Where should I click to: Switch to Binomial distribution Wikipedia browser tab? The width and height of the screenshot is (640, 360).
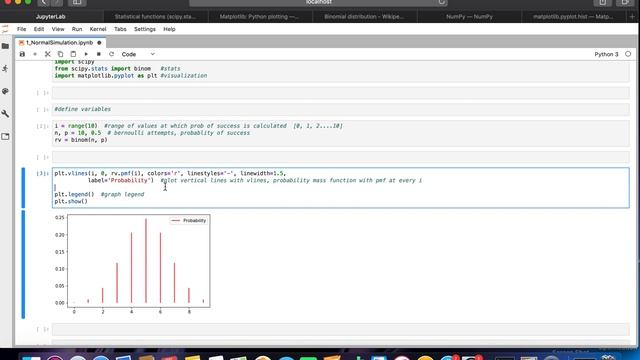point(364,17)
